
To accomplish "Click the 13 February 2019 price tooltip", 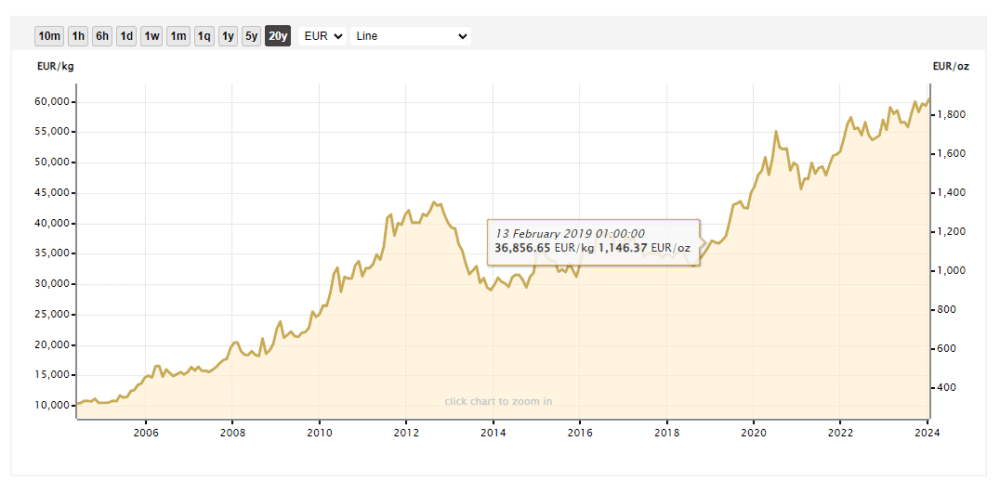I will coord(593,241).
